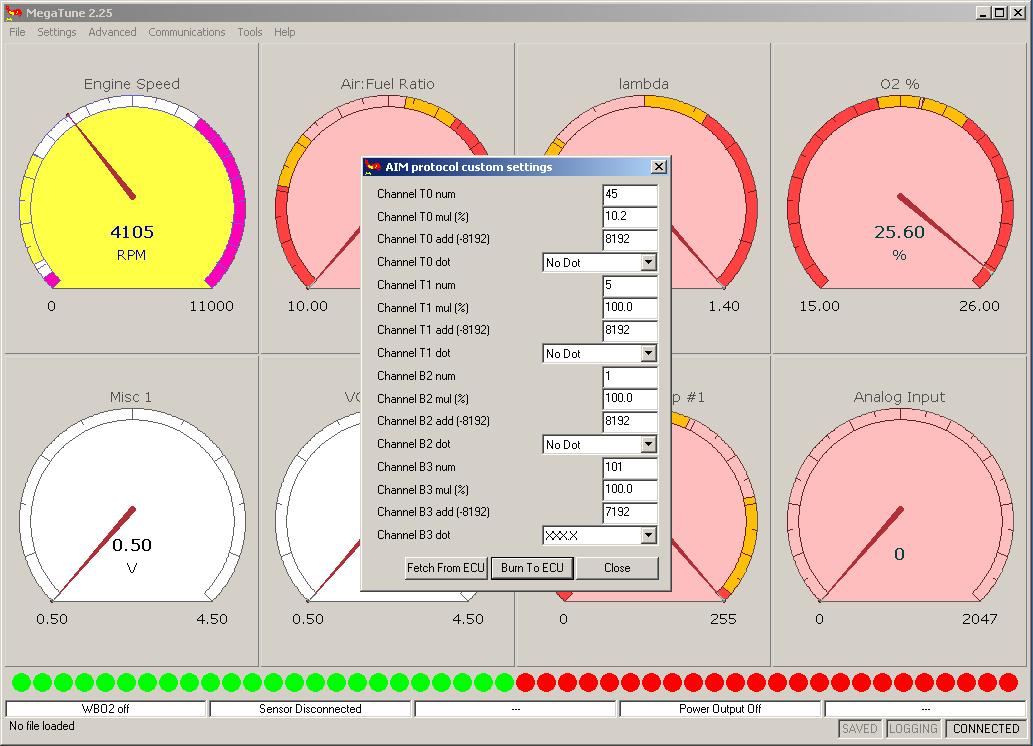The image size is (1033, 746).
Task: Open the Help menu
Action: tap(285, 32)
